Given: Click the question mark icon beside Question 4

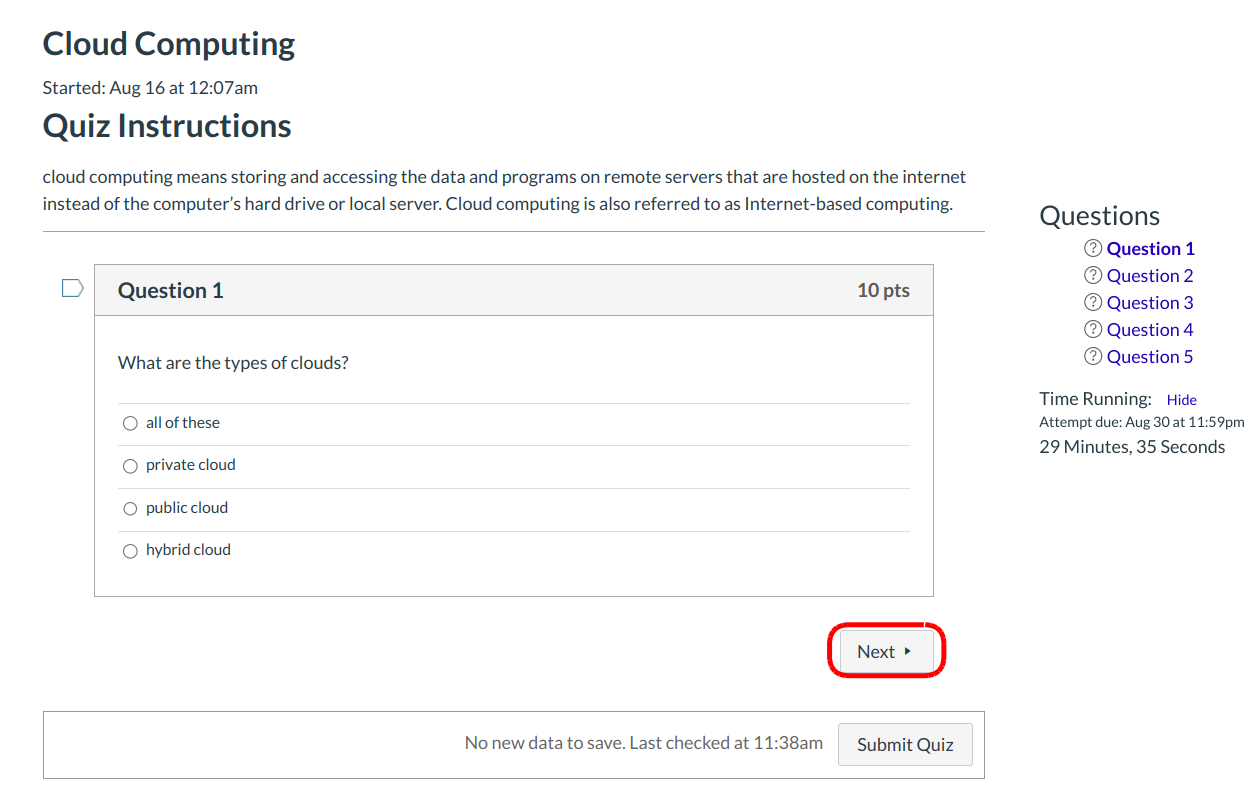Looking at the screenshot, I should (1093, 330).
